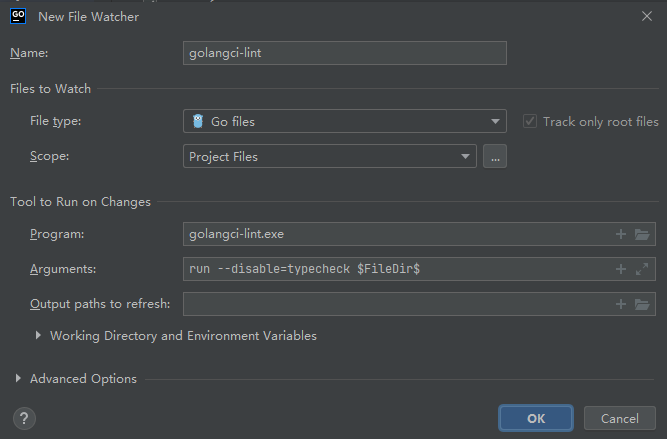Expand the Arguments field editor
Viewport: 667px width, 439px height.
(x=642, y=269)
